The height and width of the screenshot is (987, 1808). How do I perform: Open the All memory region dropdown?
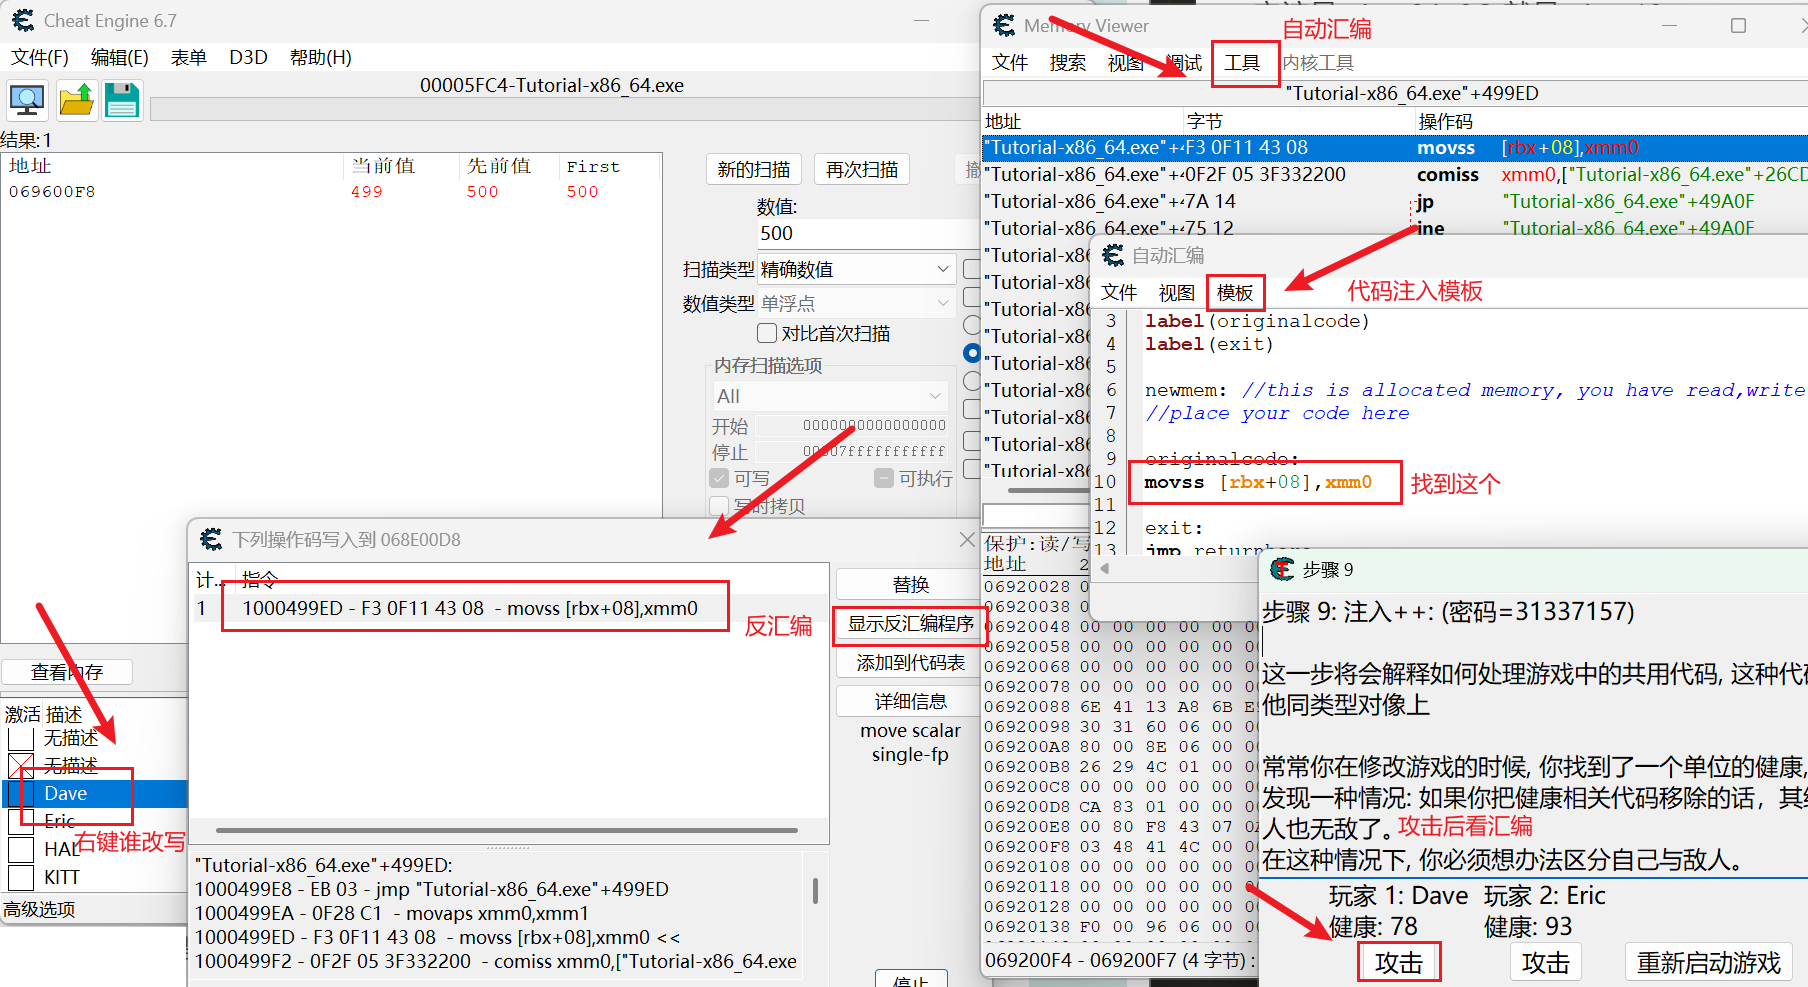pos(828,396)
